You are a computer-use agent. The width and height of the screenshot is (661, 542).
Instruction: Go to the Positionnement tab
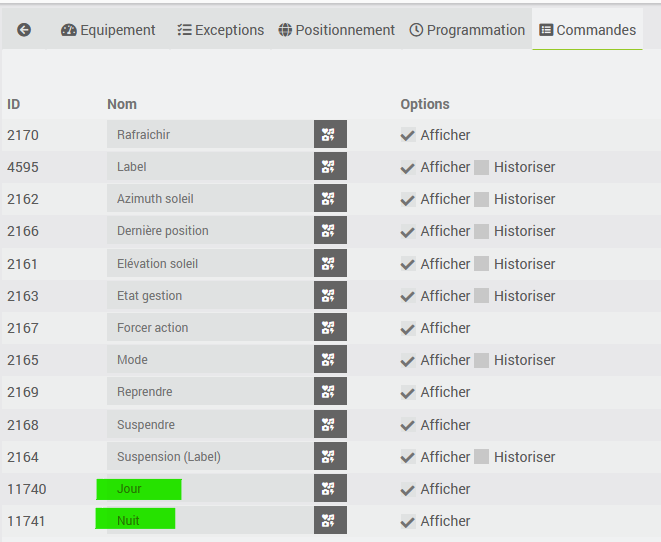click(x=337, y=30)
